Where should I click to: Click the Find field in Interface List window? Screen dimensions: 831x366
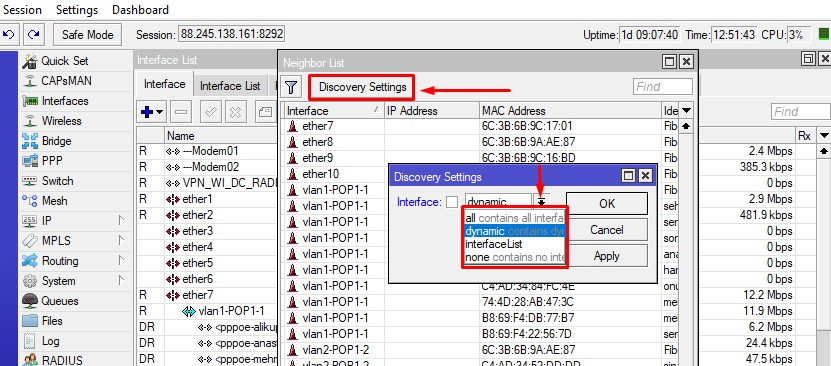[800, 111]
